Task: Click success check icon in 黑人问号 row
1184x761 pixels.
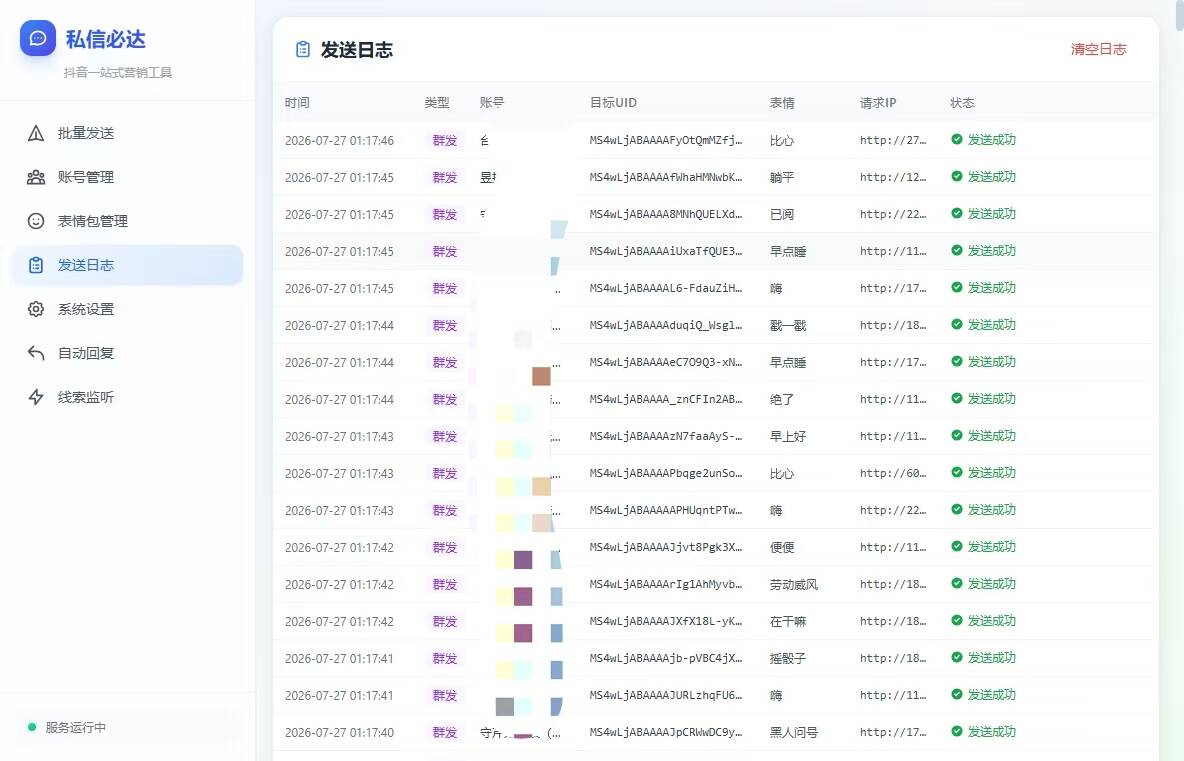Action: (x=957, y=732)
